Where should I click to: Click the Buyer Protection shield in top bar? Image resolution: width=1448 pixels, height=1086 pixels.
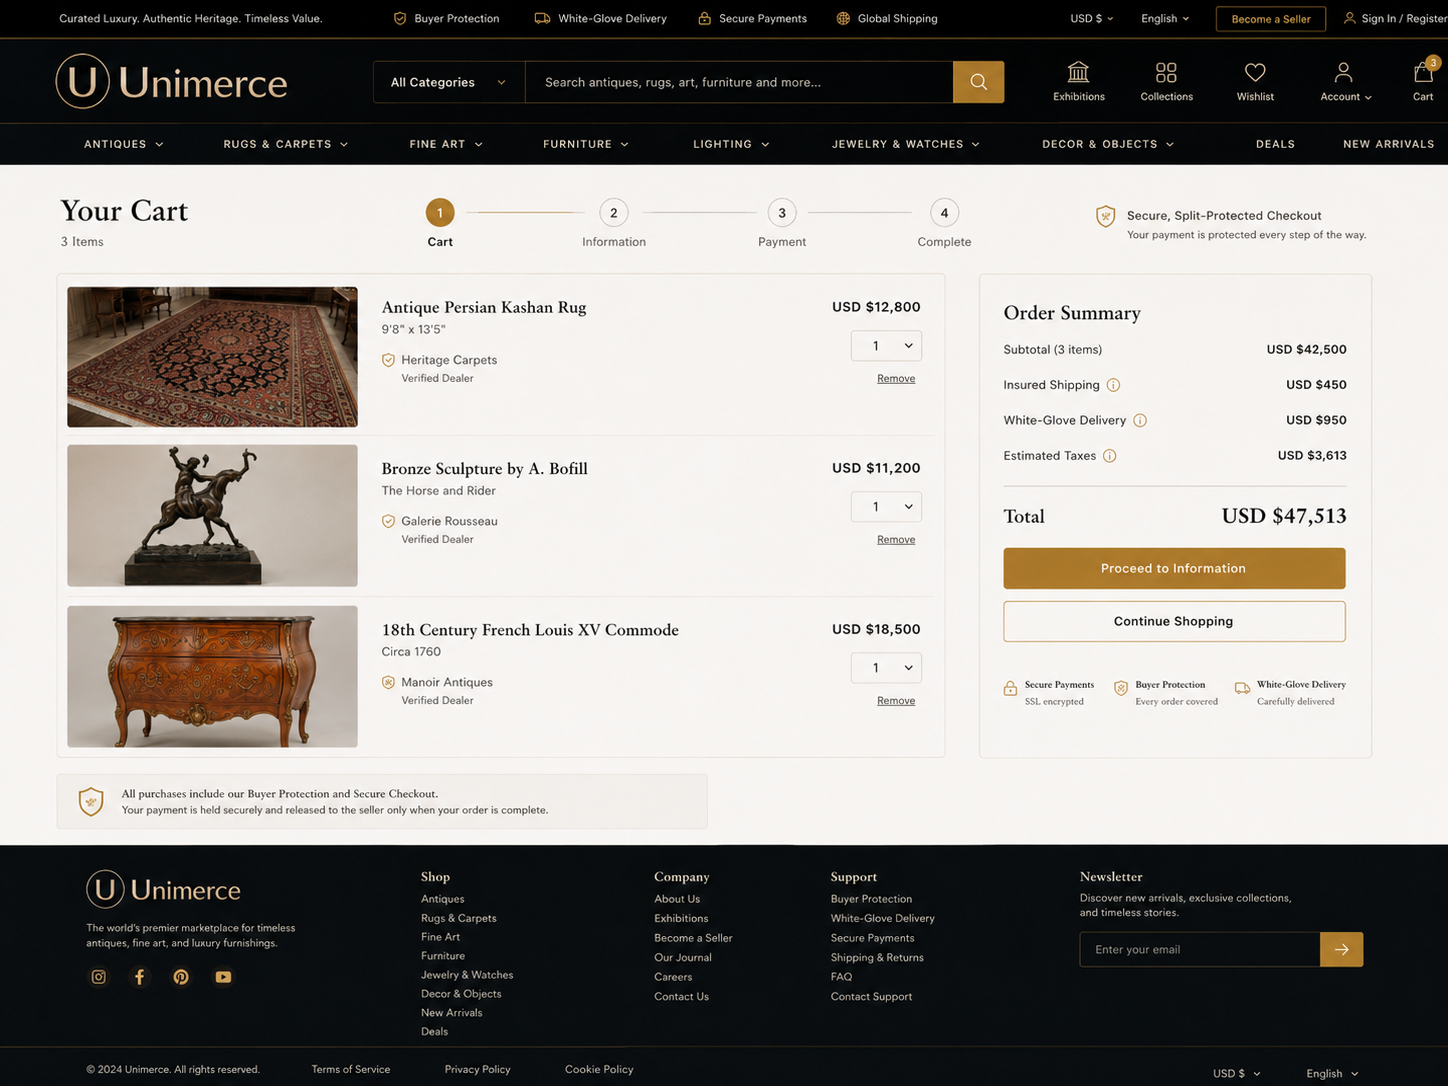tap(400, 18)
